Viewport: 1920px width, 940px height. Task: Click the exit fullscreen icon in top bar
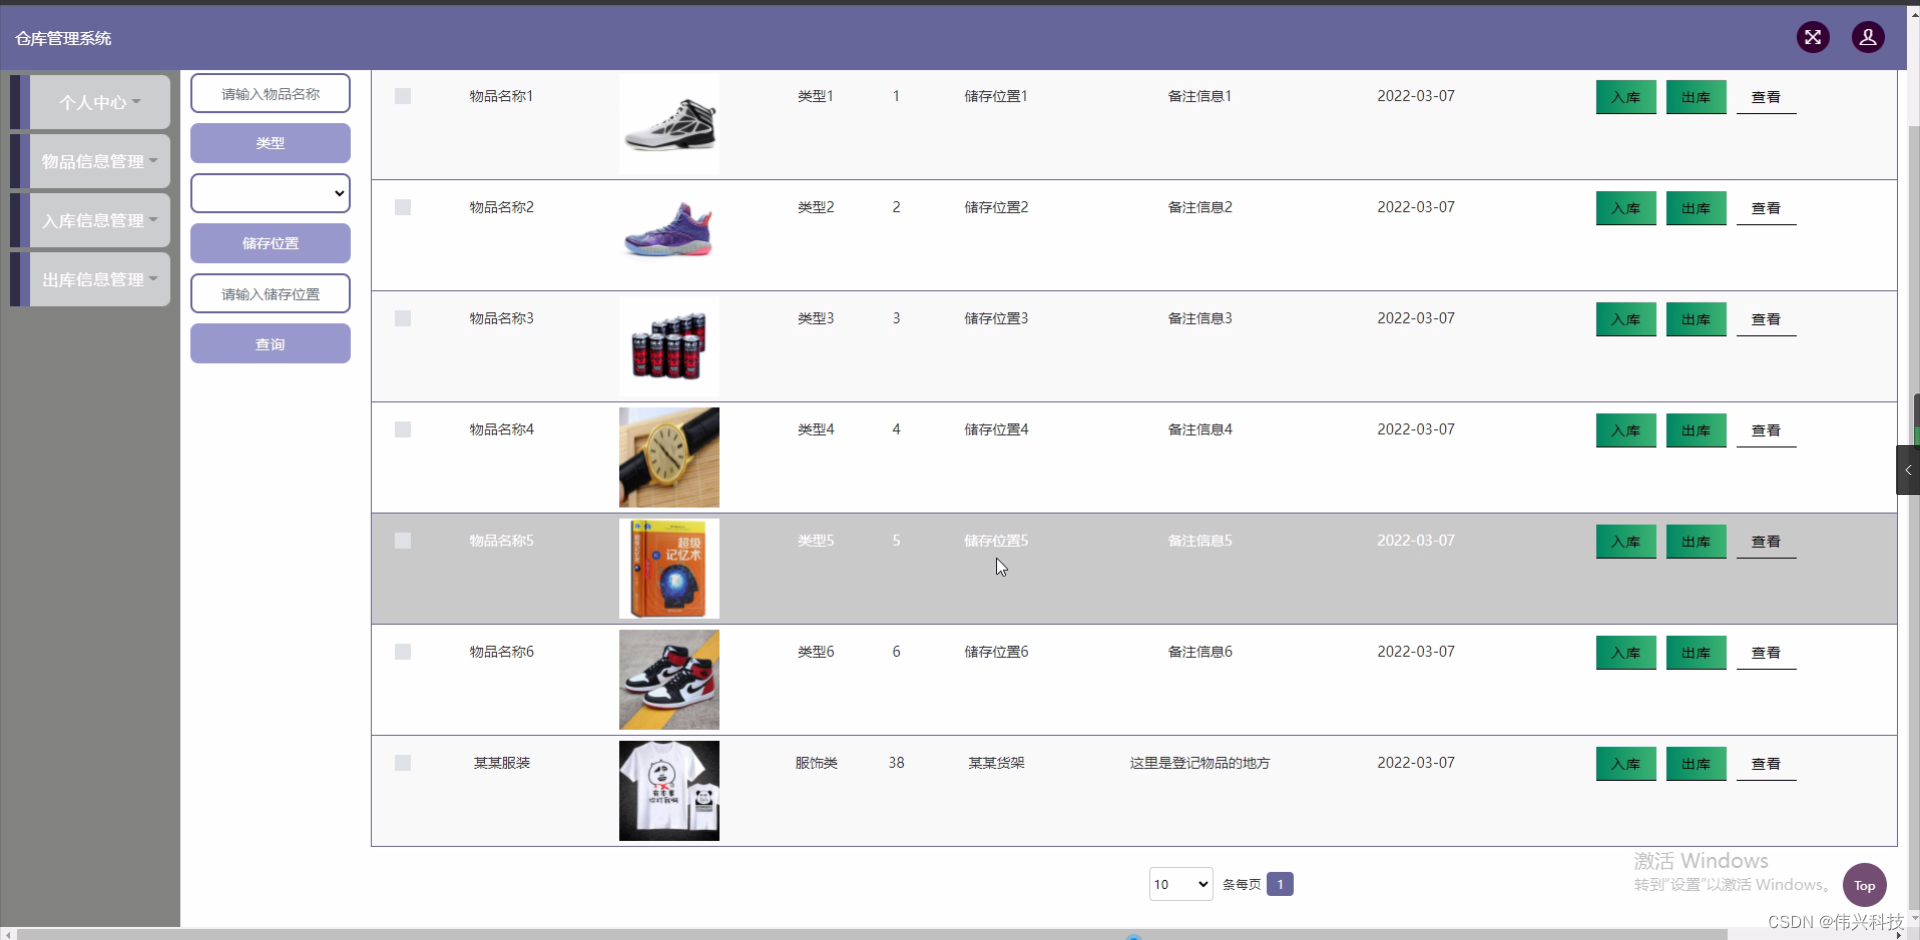click(x=1813, y=37)
